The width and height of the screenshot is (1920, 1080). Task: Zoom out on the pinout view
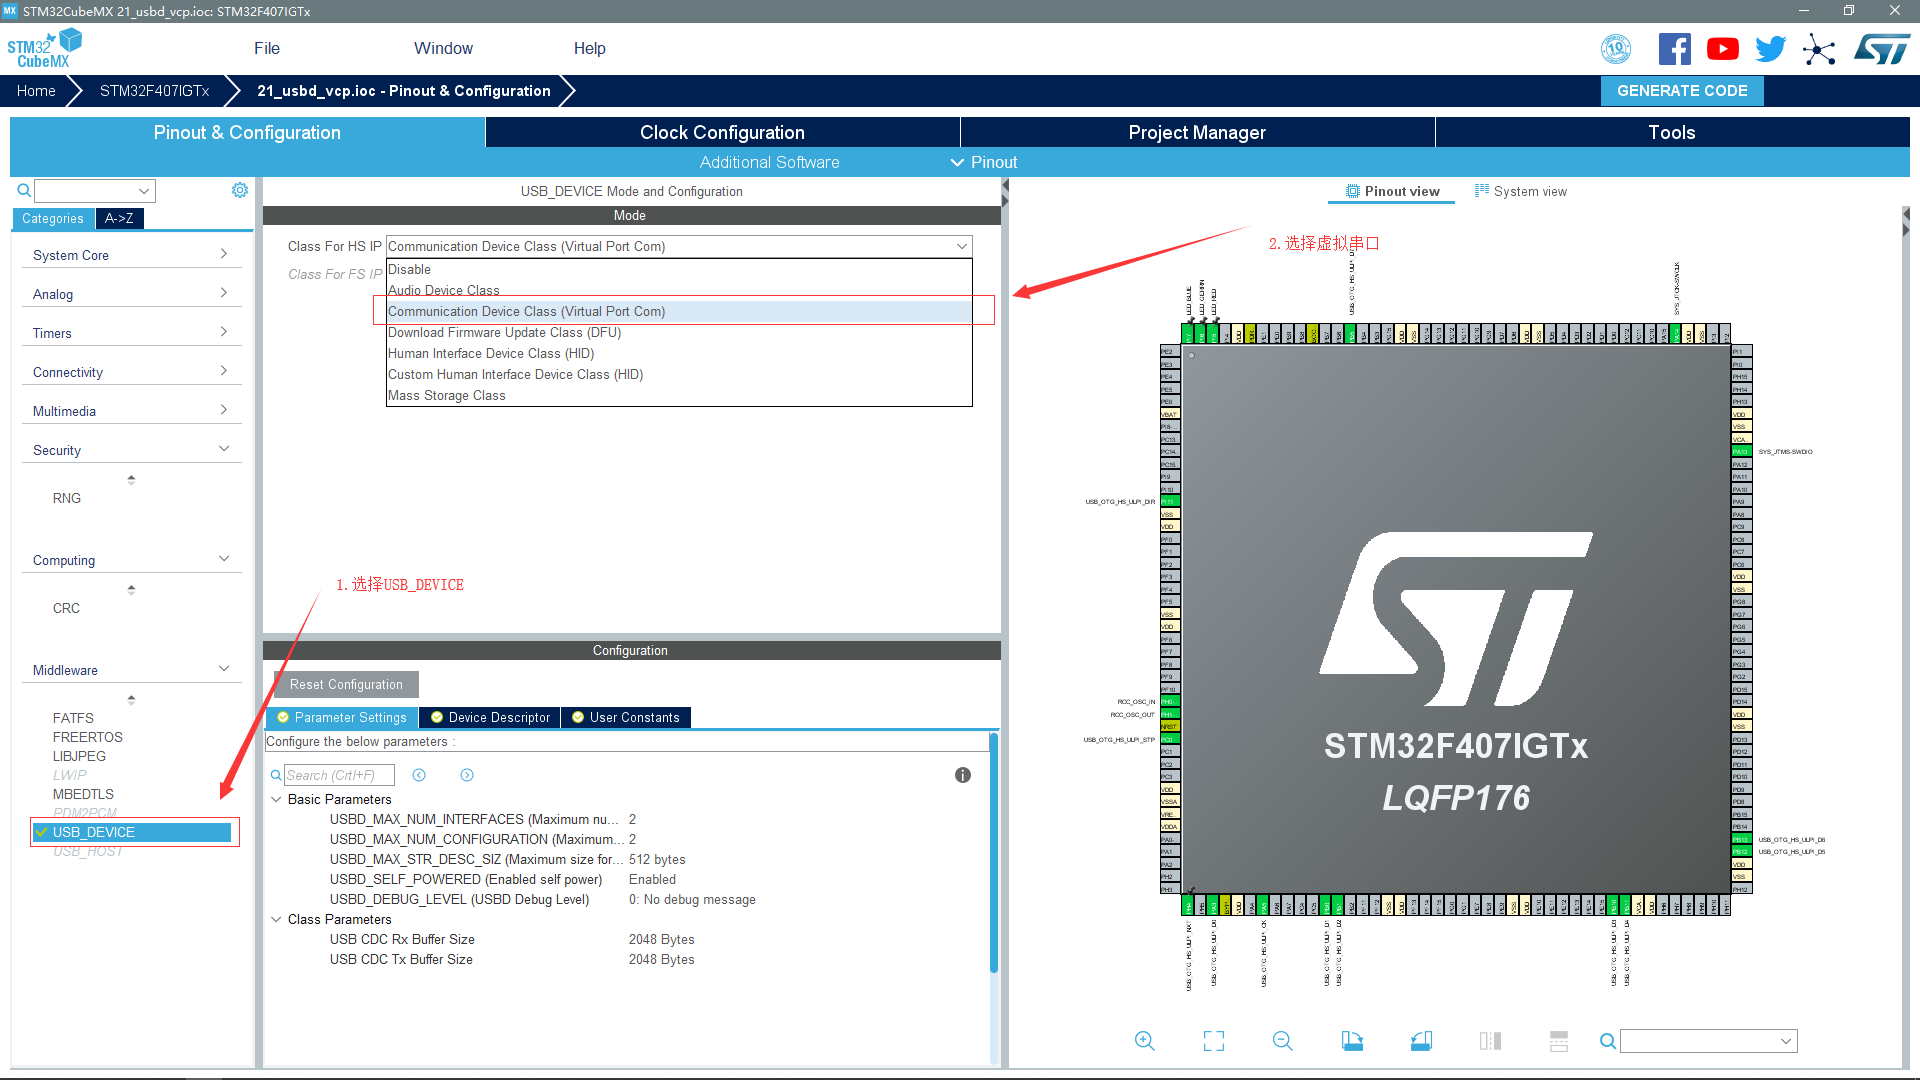[x=1283, y=1041]
